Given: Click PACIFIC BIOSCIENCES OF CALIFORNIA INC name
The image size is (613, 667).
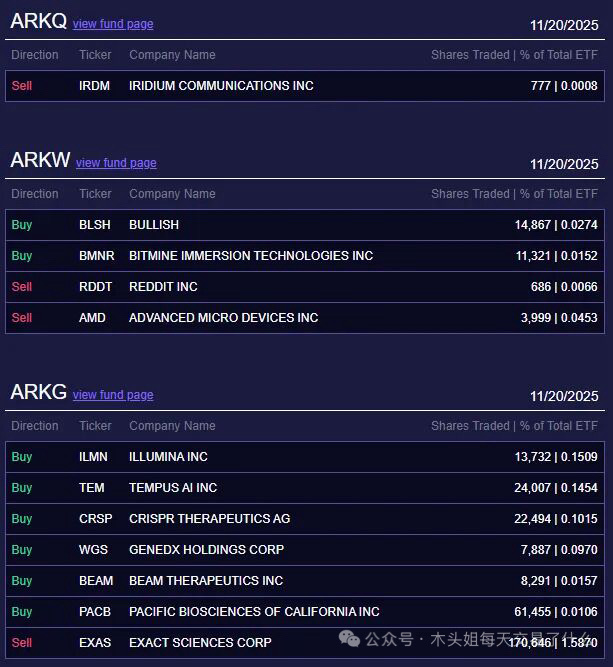Looking at the screenshot, I should click(254, 613).
